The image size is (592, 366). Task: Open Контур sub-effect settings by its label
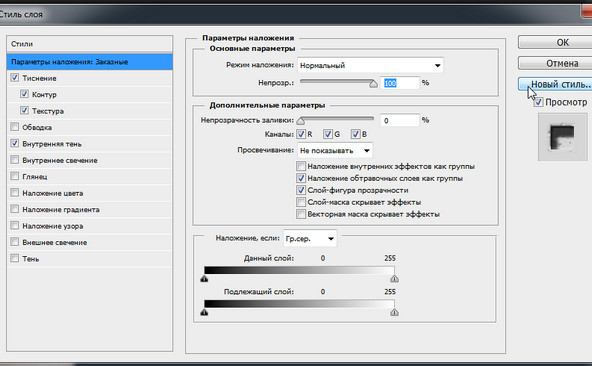click(x=44, y=94)
